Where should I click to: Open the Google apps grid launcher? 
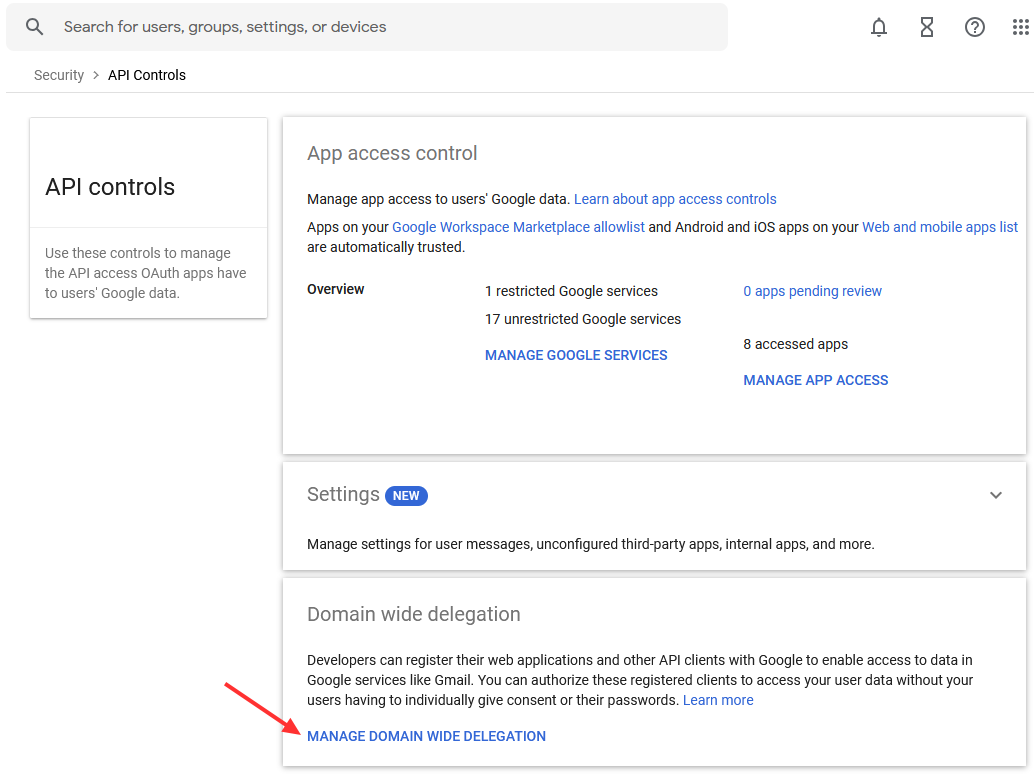point(1020,28)
